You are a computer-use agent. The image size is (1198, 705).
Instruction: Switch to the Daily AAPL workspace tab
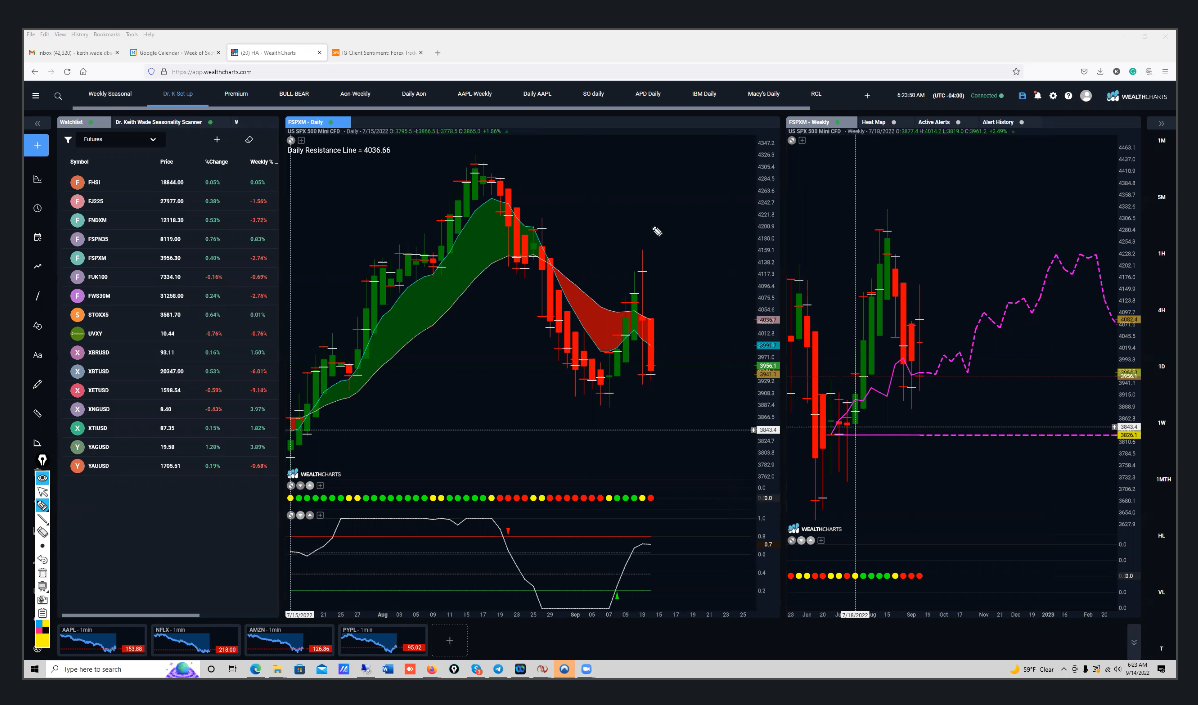[537, 94]
